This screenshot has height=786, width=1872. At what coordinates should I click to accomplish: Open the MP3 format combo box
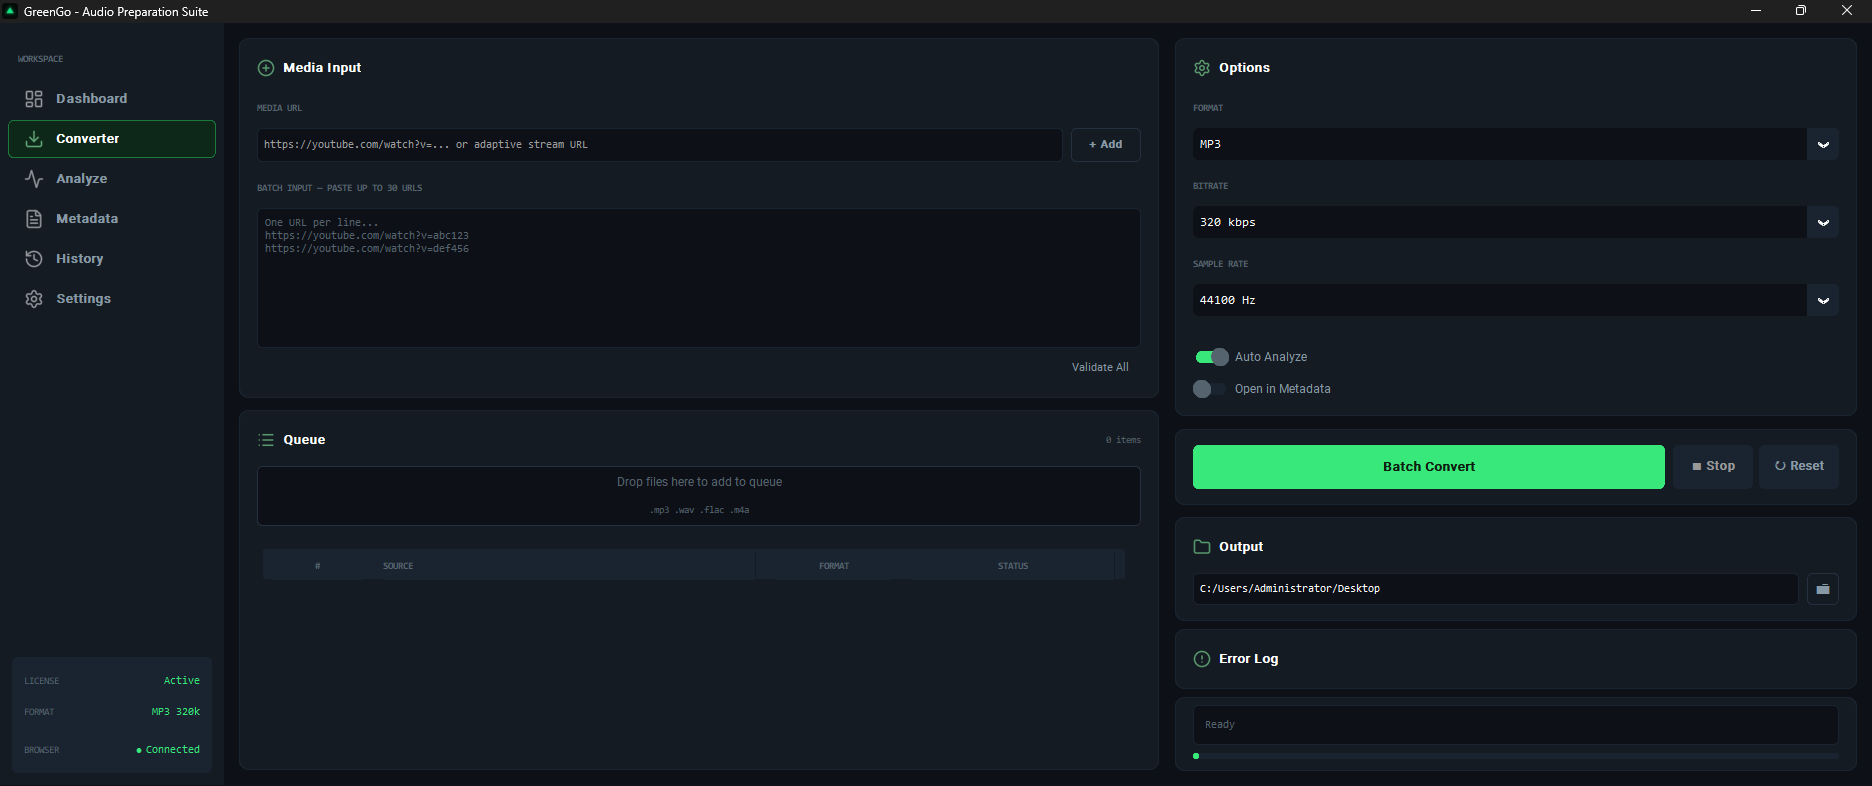(1515, 144)
